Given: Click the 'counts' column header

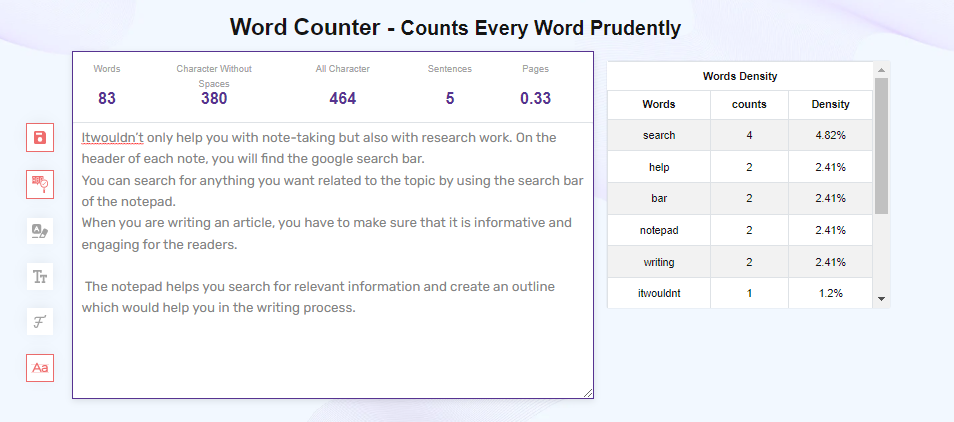Looking at the screenshot, I should coord(749,105).
